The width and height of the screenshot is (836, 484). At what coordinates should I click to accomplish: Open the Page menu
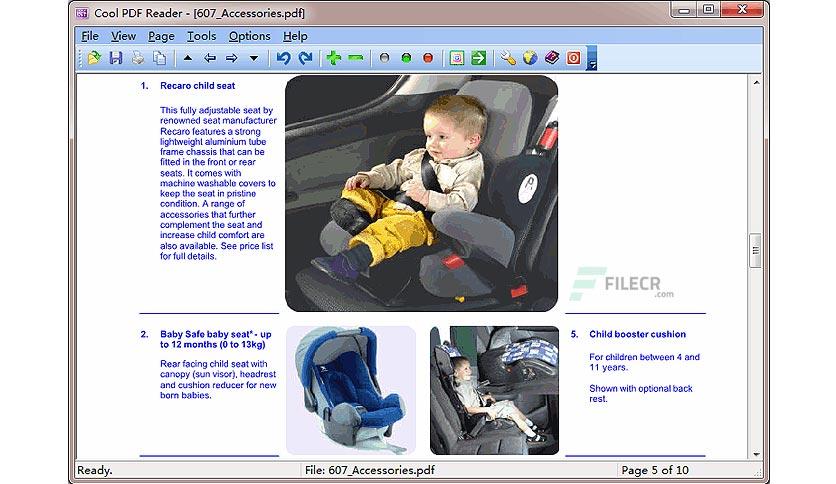[161, 36]
